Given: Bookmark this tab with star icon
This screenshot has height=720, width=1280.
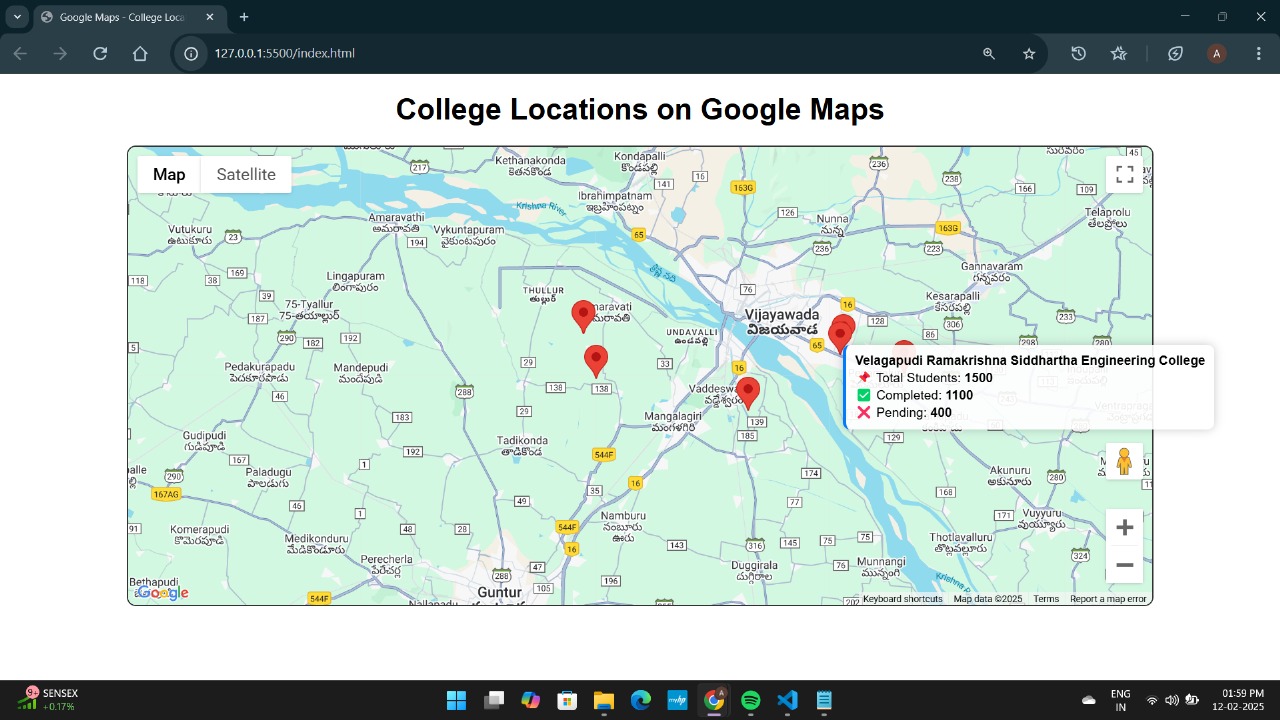Looking at the screenshot, I should click(1029, 54).
